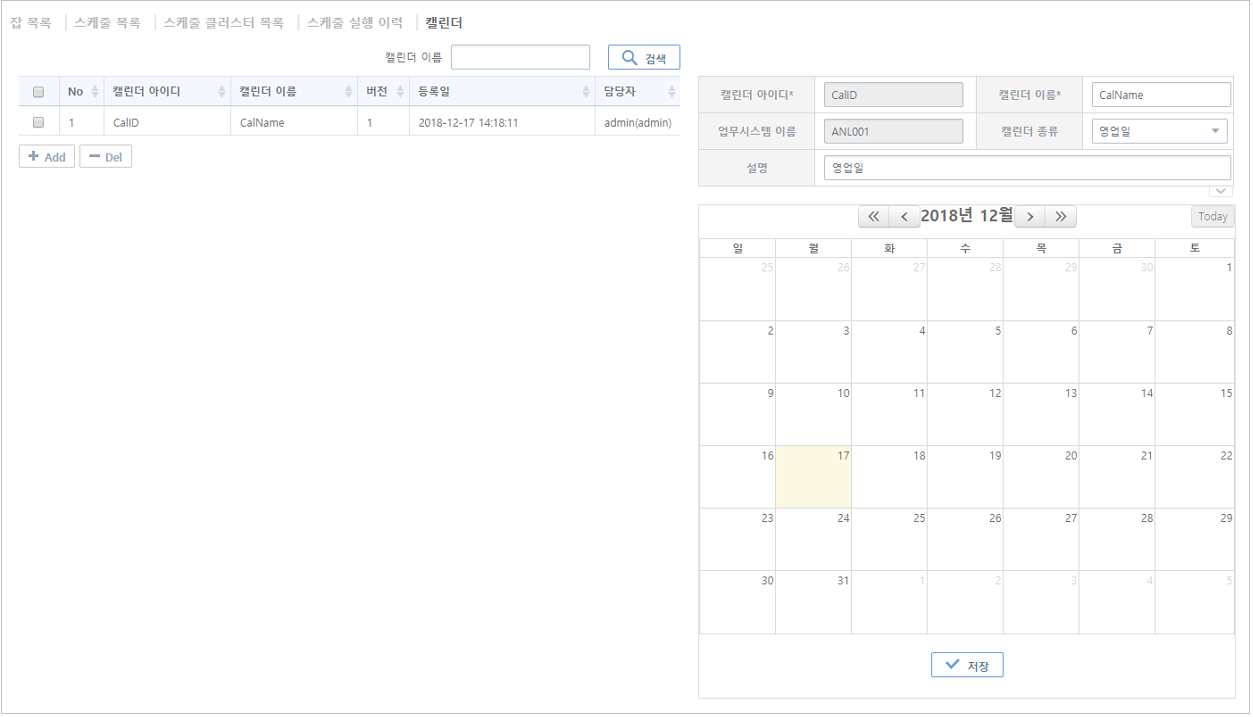Screen dimensions: 1253x717
Task: Open the 캘린더 종류 dropdown
Action: [1161, 131]
